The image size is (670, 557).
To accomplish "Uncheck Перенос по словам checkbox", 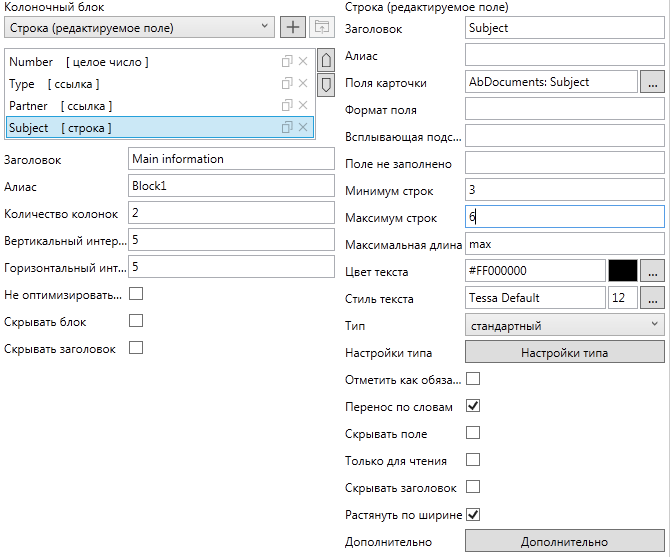I will click(x=473, y=407).
